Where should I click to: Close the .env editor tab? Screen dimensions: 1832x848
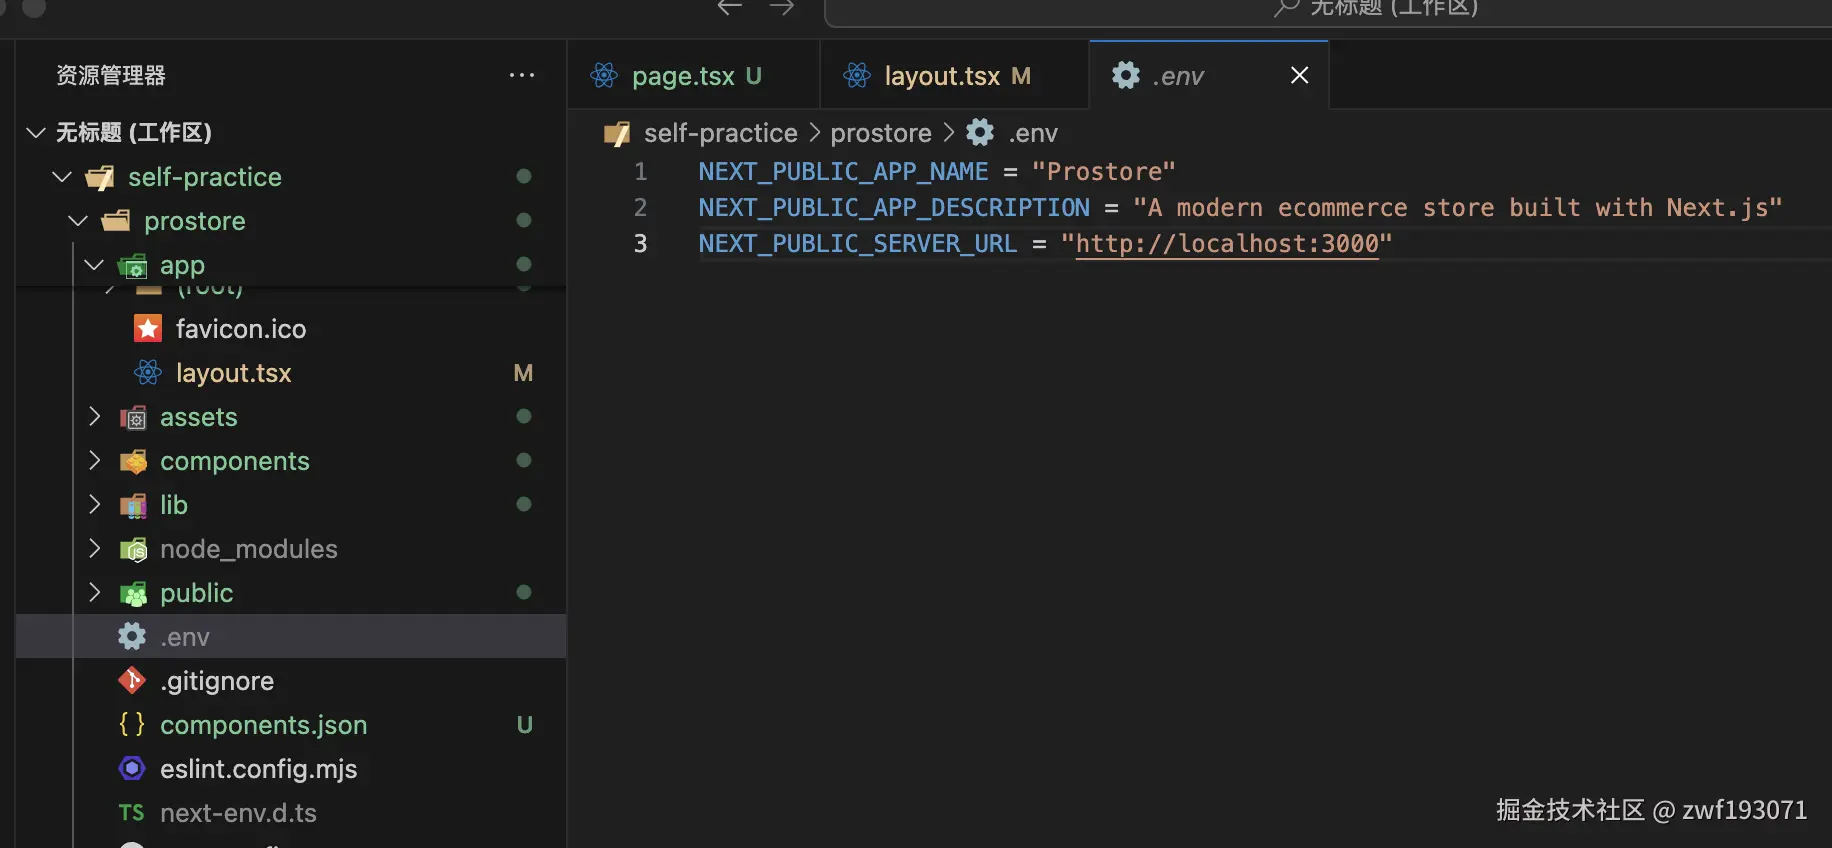1299,75
